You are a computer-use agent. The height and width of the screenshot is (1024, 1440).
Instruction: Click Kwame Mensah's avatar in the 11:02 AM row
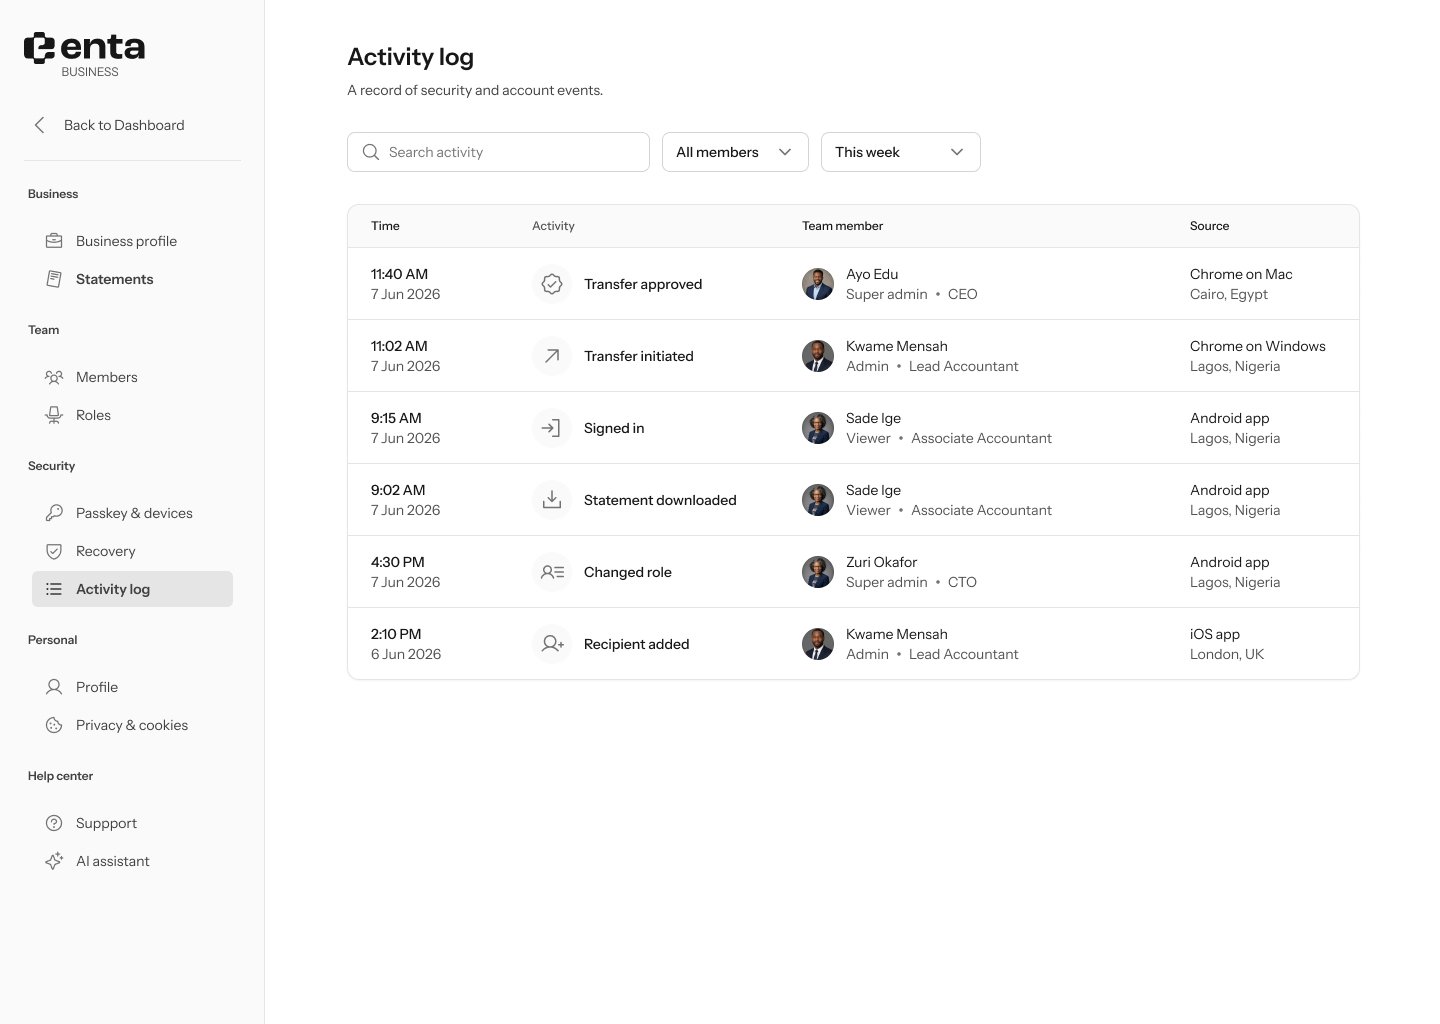point(818,356)
